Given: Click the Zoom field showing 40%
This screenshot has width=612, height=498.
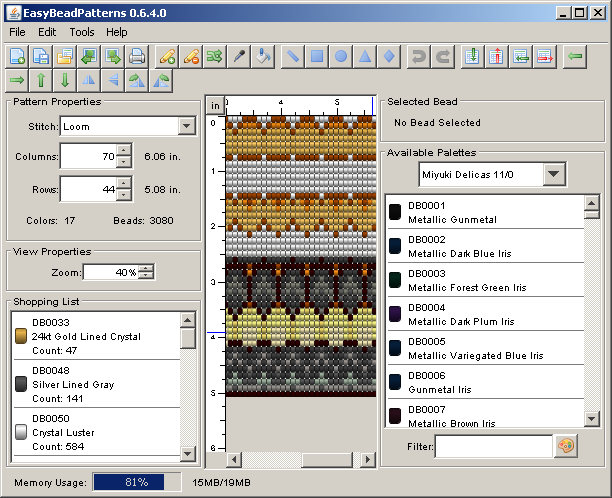Looking at the screenshot, I should coord(111,272).
